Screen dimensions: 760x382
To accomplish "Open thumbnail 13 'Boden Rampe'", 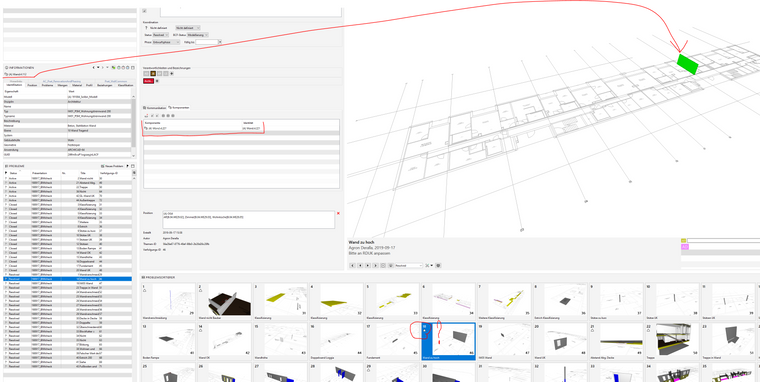I will [168, 341].
